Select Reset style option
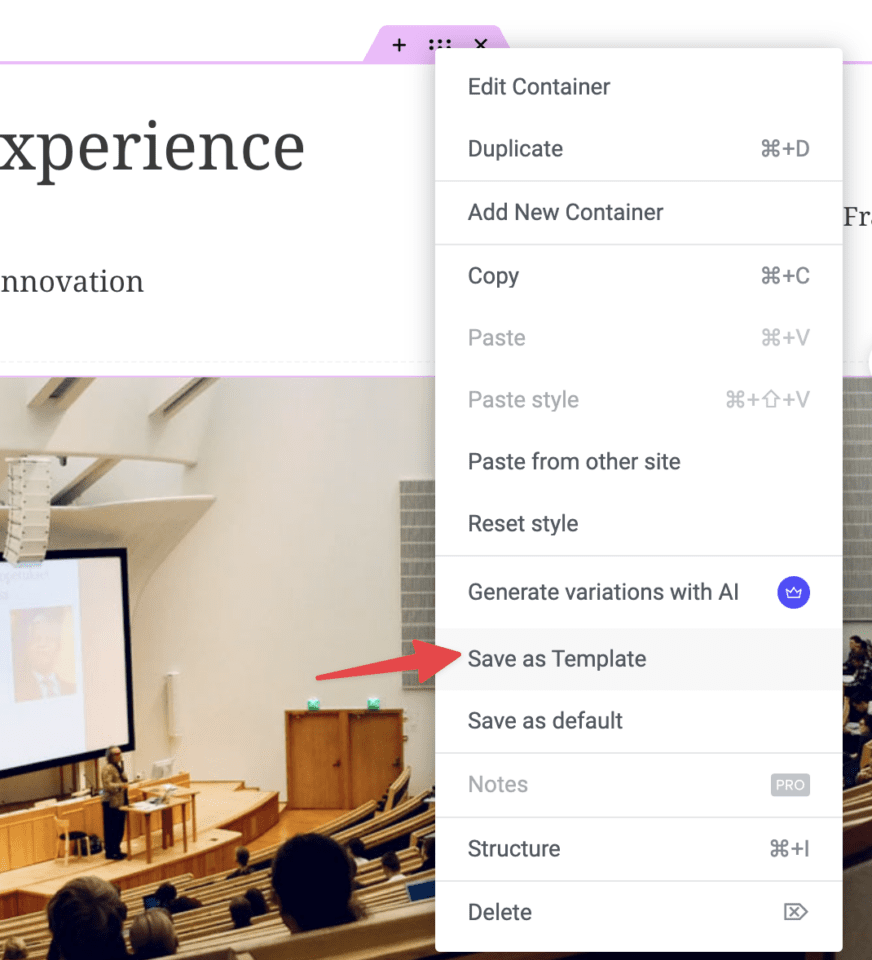The width and height of the screenshot is (872, 960). (x=523, y=524)
